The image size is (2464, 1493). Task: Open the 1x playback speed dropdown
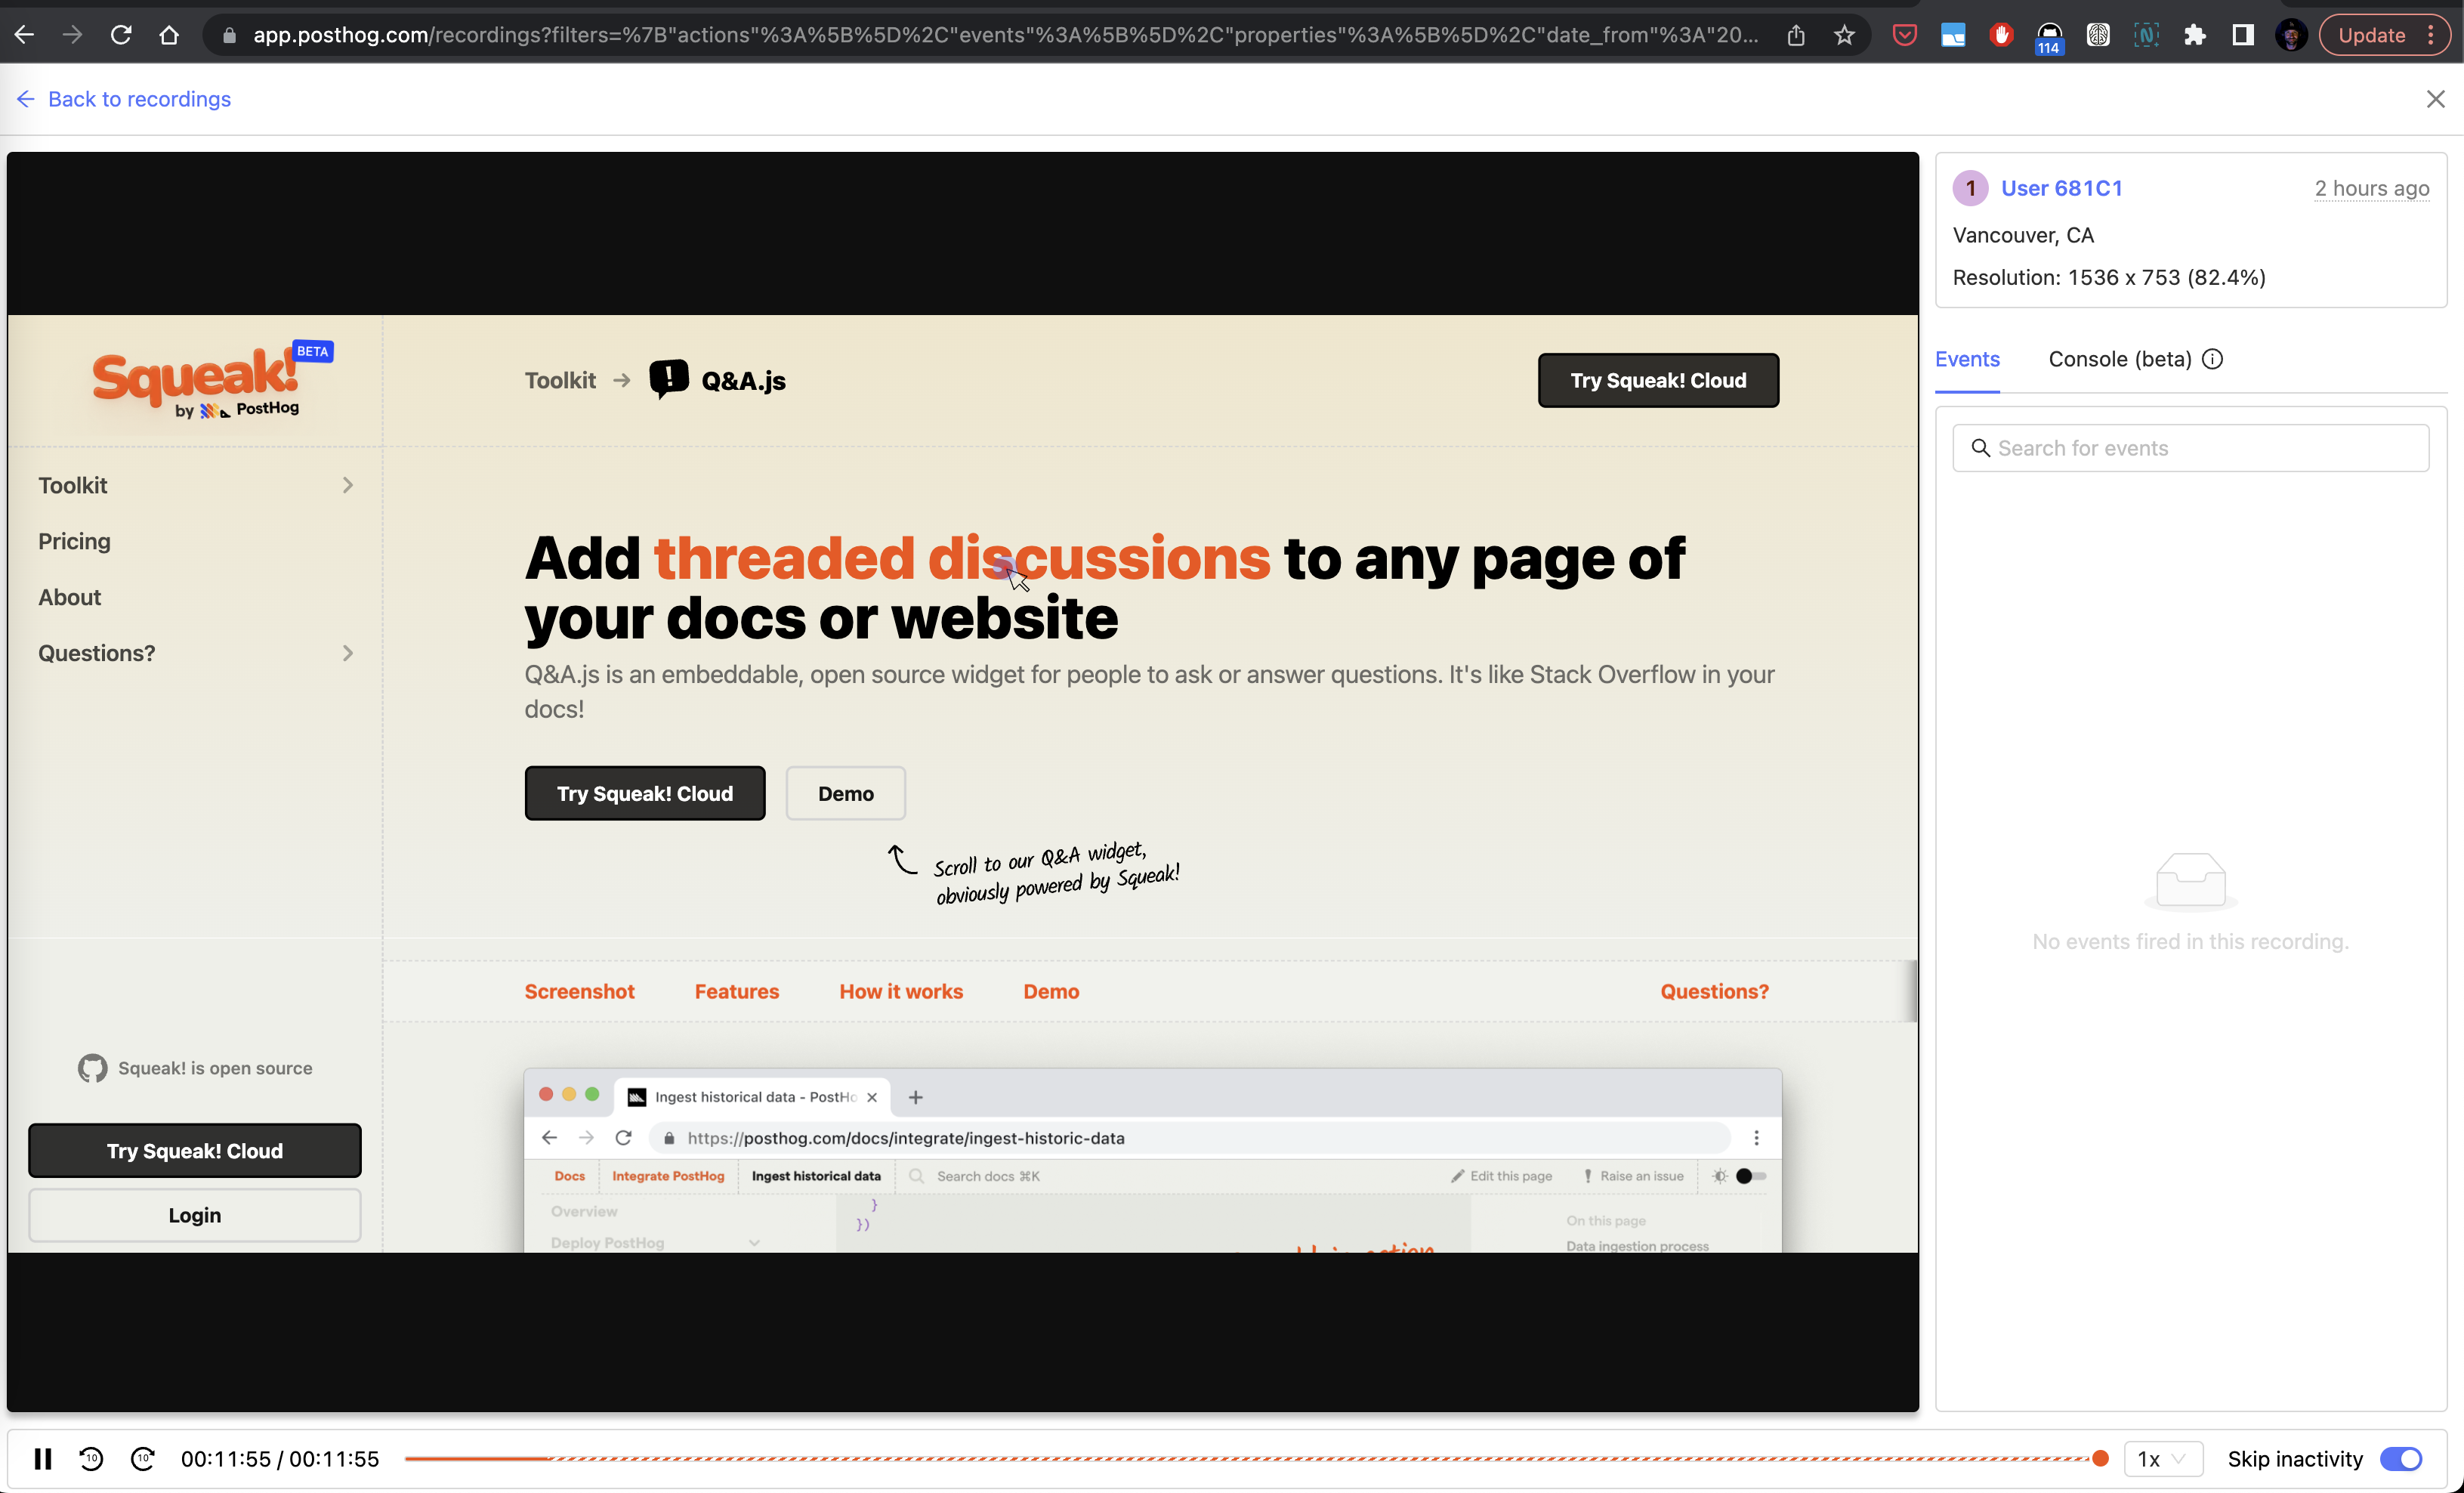tap(2162, 1459)
